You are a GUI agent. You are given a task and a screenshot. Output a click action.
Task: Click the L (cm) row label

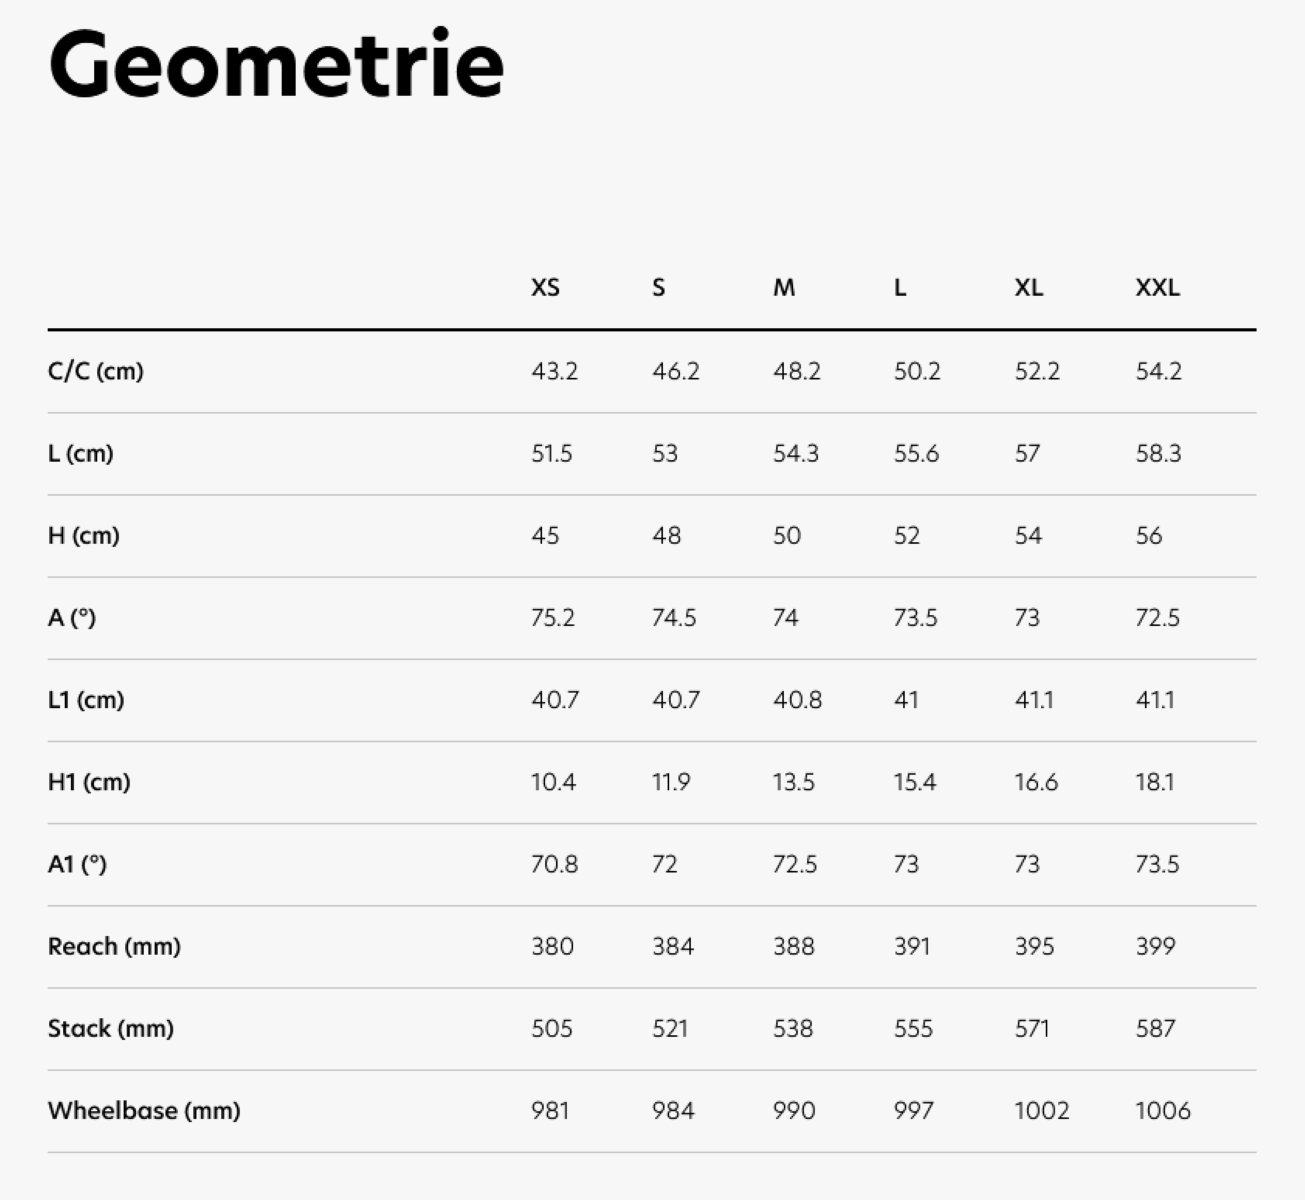tap(81, 454)
